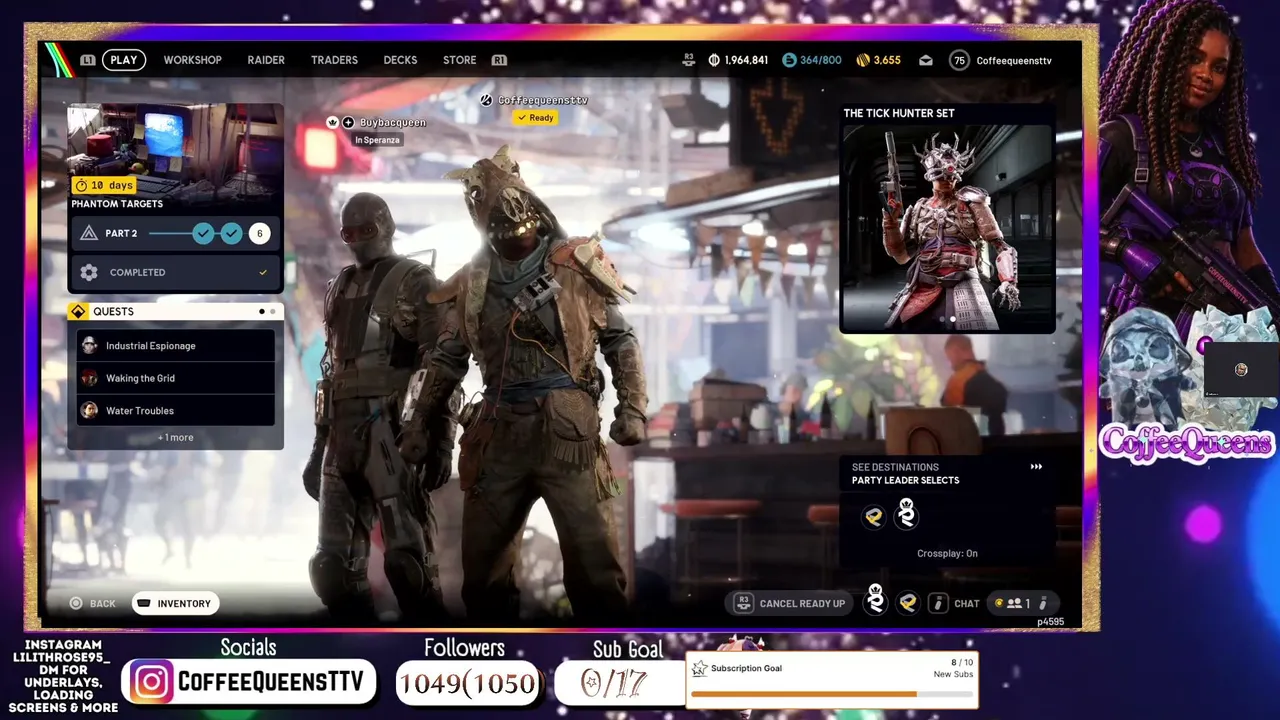This screenshot has width=1280, height=720.
Task: Click the crowned leader emblem in party panel
Action: 906,513
